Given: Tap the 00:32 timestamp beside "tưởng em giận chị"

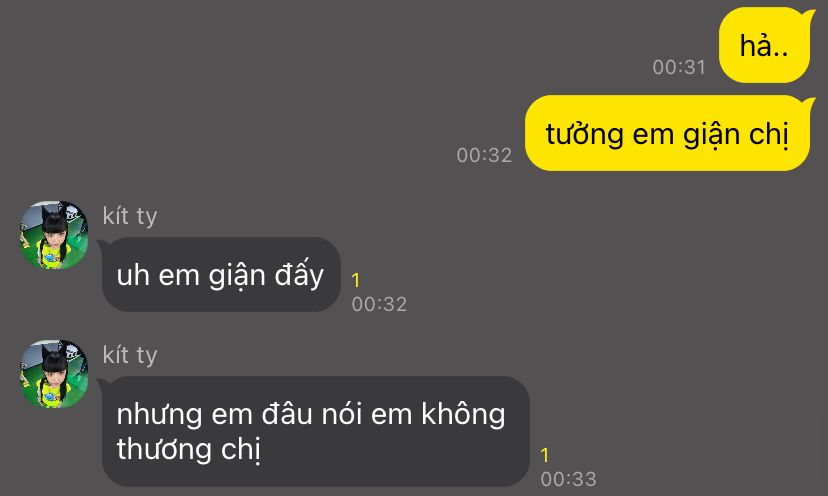Looking at the screenshot, I should 484,155.
